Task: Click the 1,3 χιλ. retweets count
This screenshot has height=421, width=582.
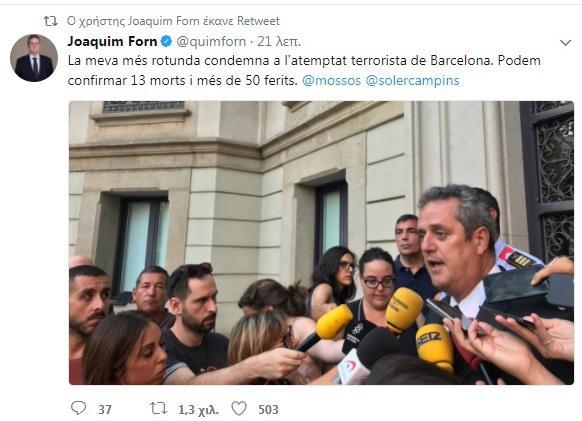Action: (x=198, y=410)
